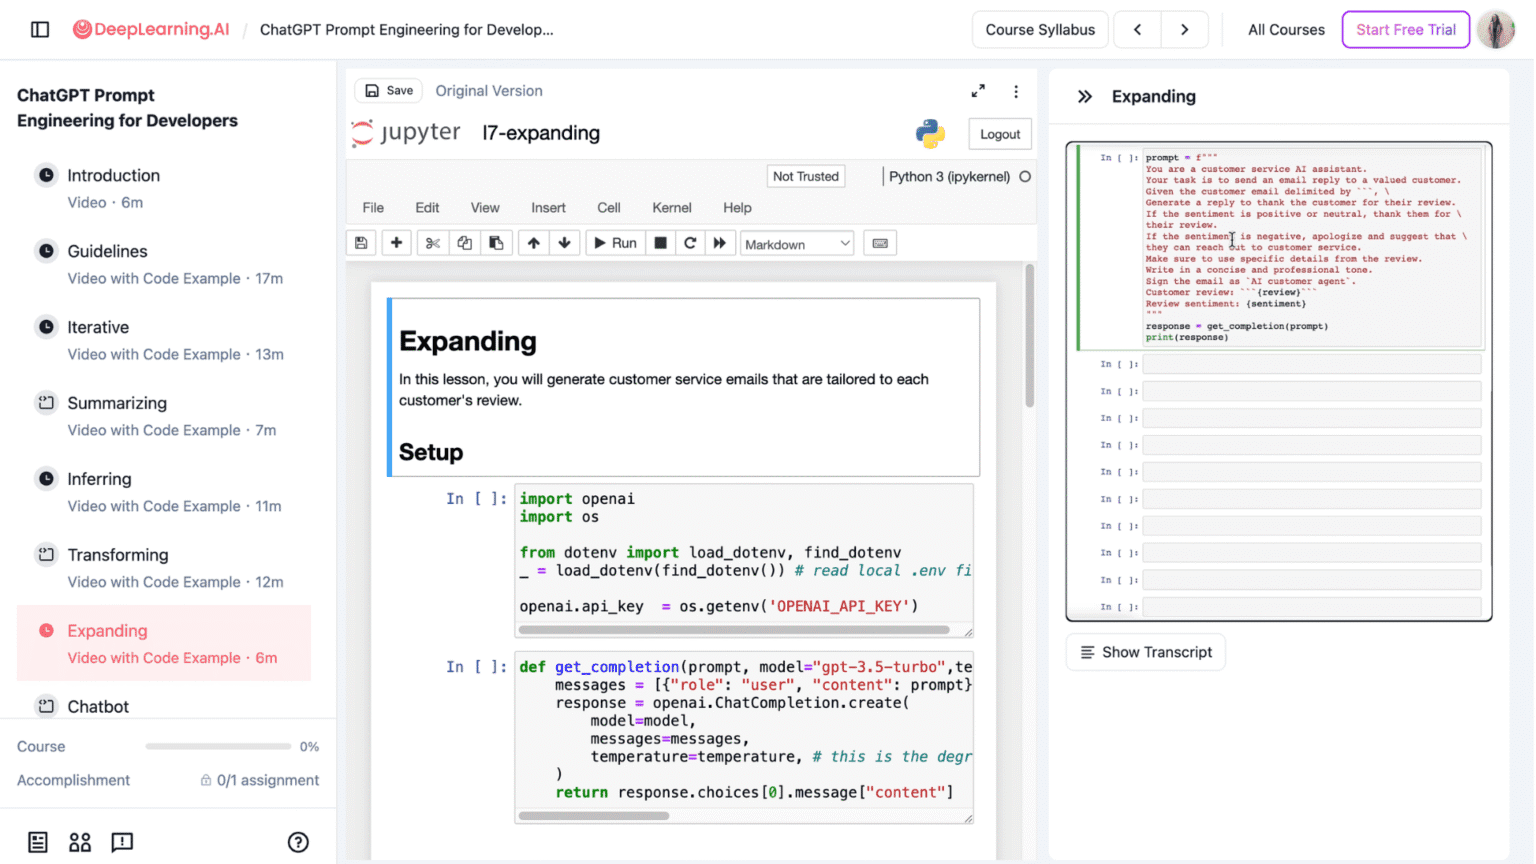
Task: Save notebook with the floppy disk toolbar icon
Action: [361, 243]
